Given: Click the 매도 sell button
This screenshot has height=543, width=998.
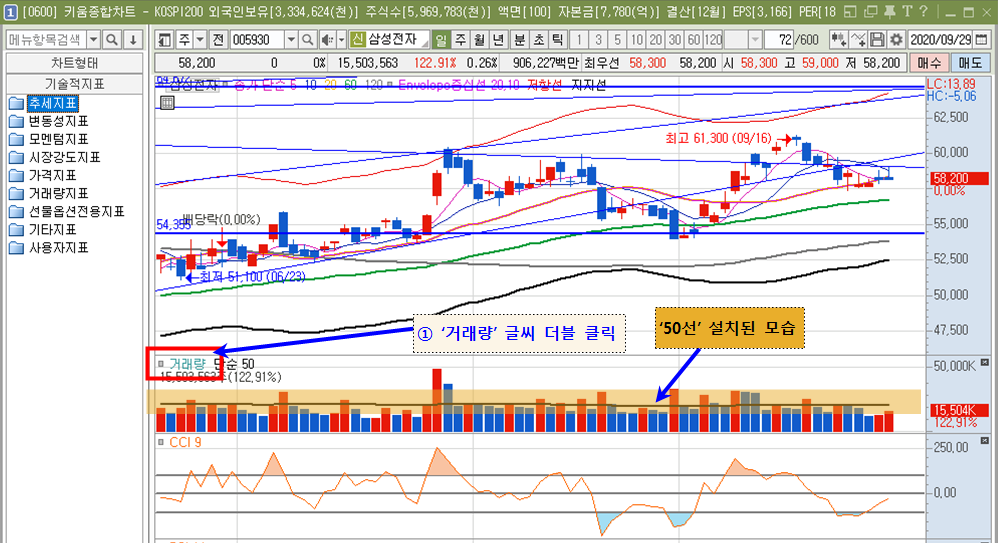Looking at the screenshot, I should [x=969, y=63].
